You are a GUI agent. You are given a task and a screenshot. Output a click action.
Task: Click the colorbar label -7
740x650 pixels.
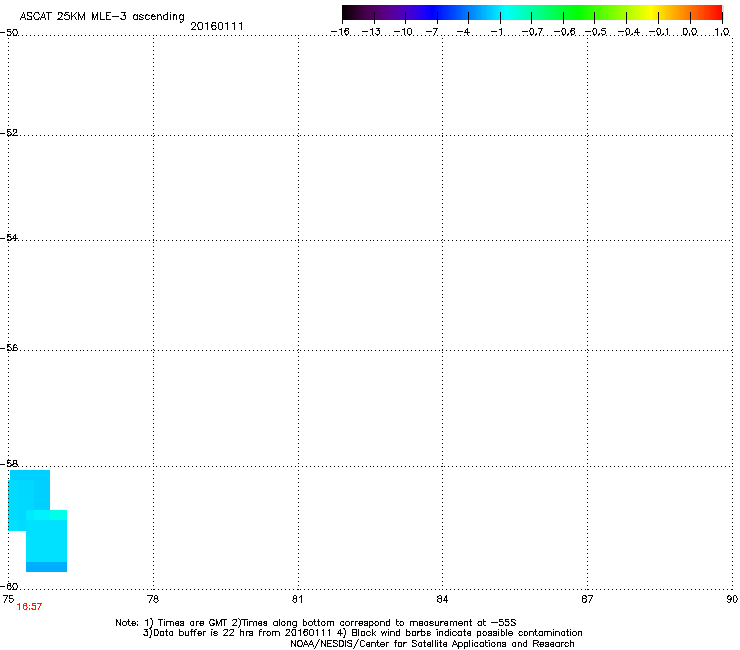(432, 32)
